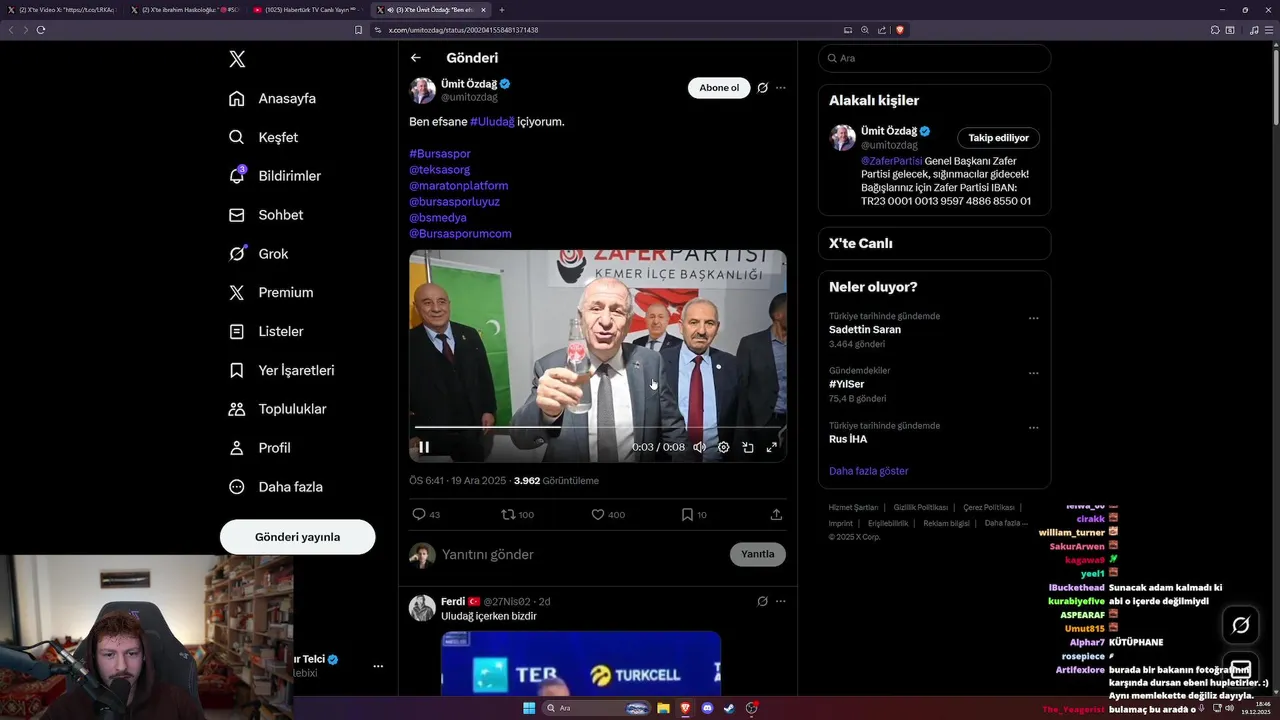The width and height of the screenshot is (1280, 720).
Task: Seek on the video progress bar
Action: [597, 427]
